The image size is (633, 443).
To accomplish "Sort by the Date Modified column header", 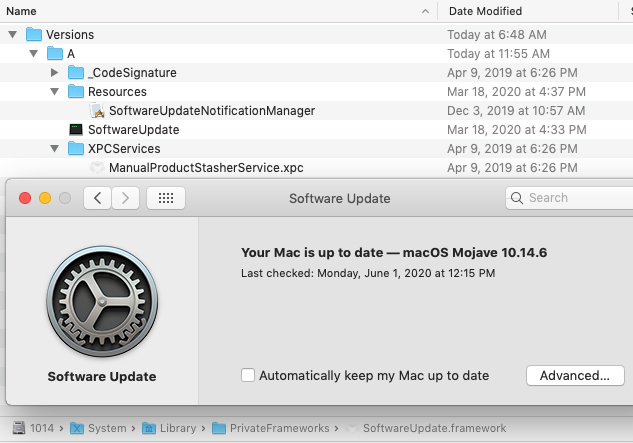I will pyautogui.click(x=485, y=11).
